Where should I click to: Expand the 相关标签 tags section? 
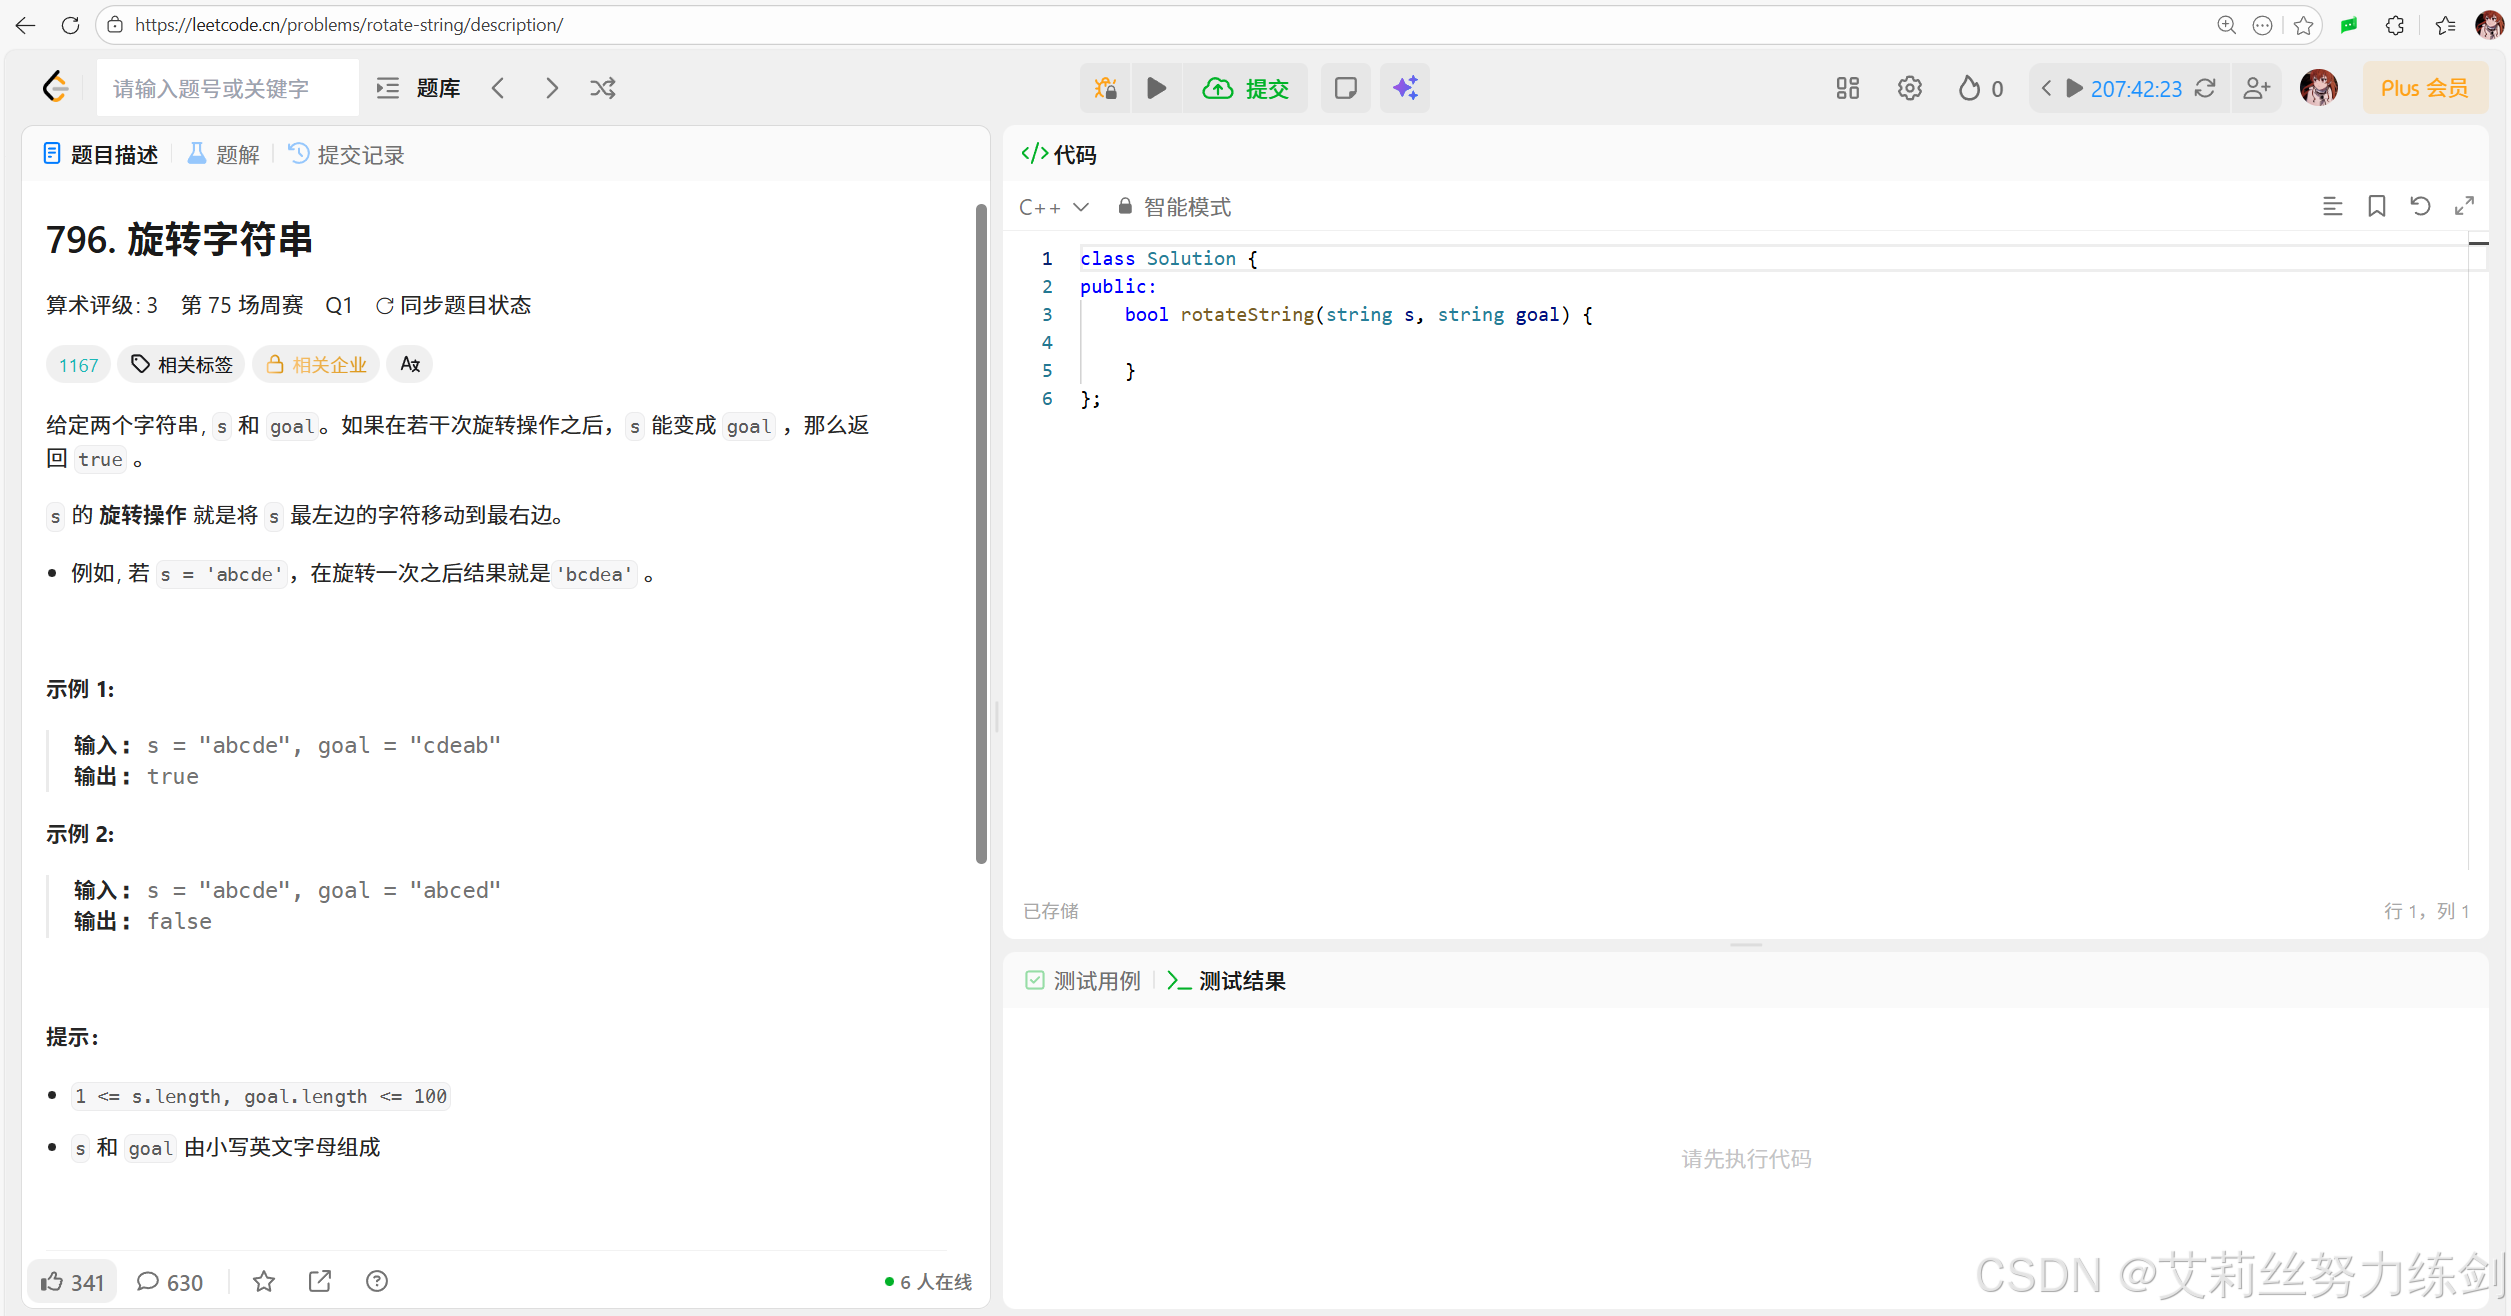point(182,365)
